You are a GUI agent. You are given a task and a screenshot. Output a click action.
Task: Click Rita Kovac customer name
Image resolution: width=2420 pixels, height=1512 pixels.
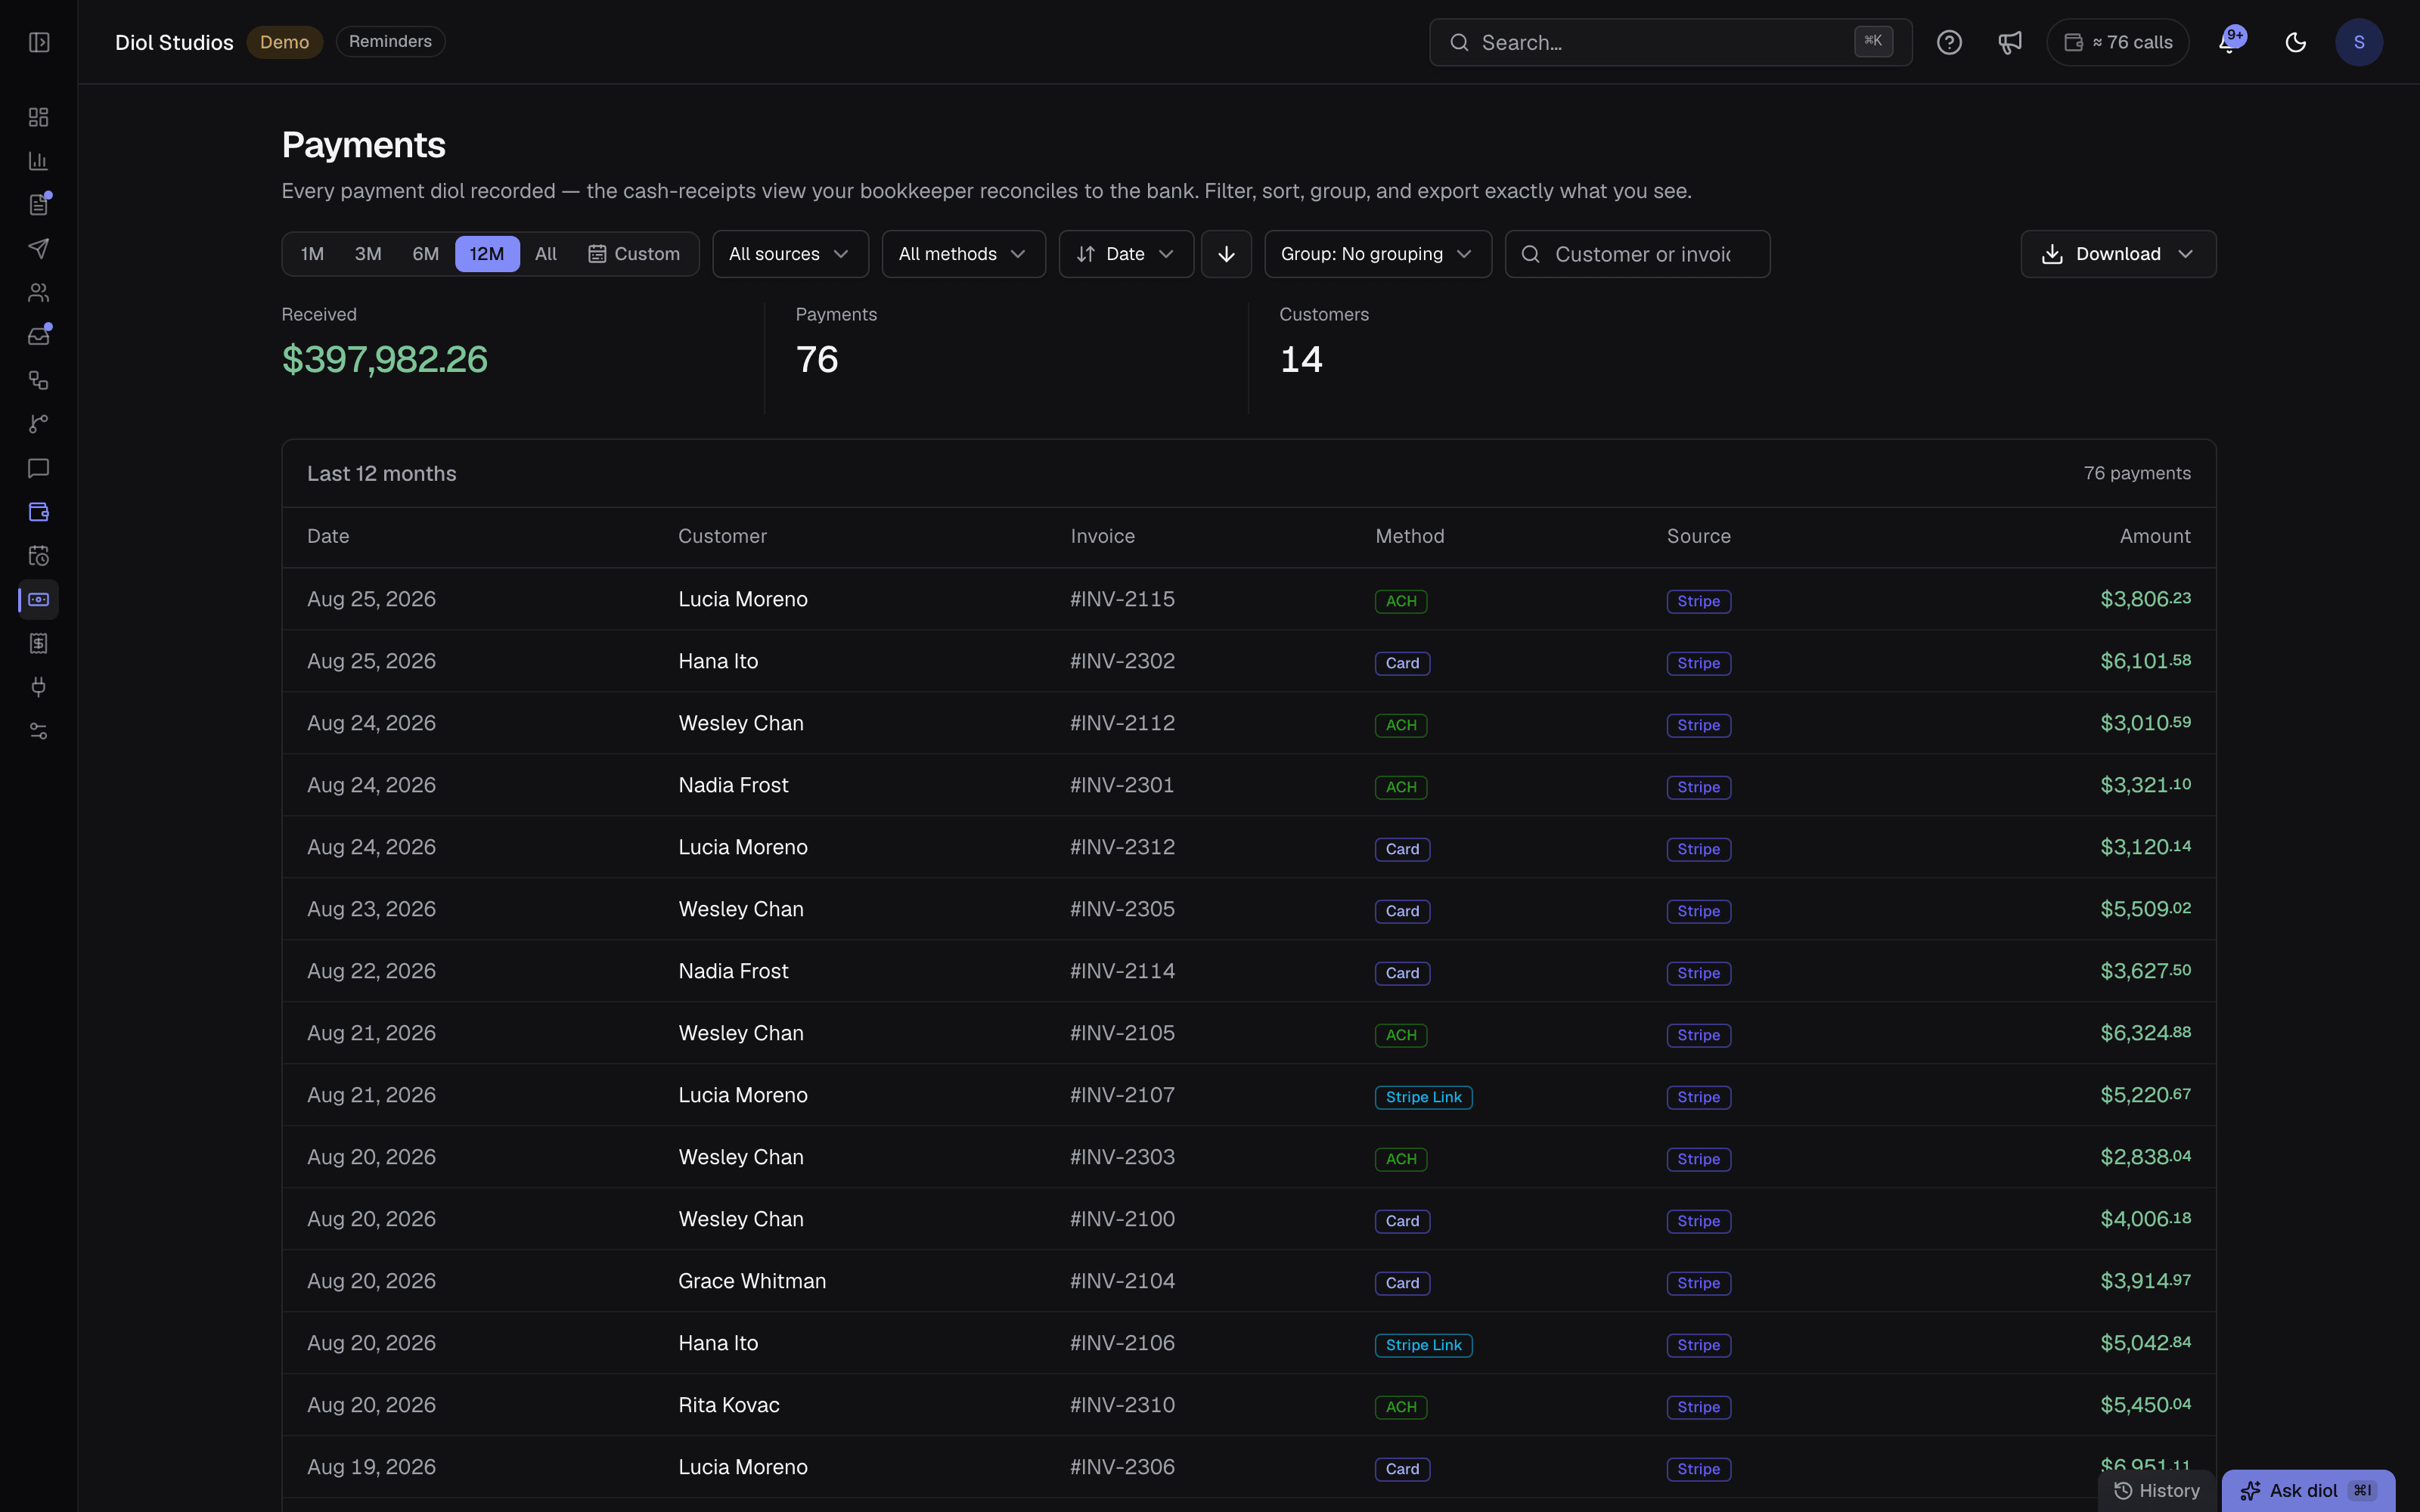(x=729, y=1405)
